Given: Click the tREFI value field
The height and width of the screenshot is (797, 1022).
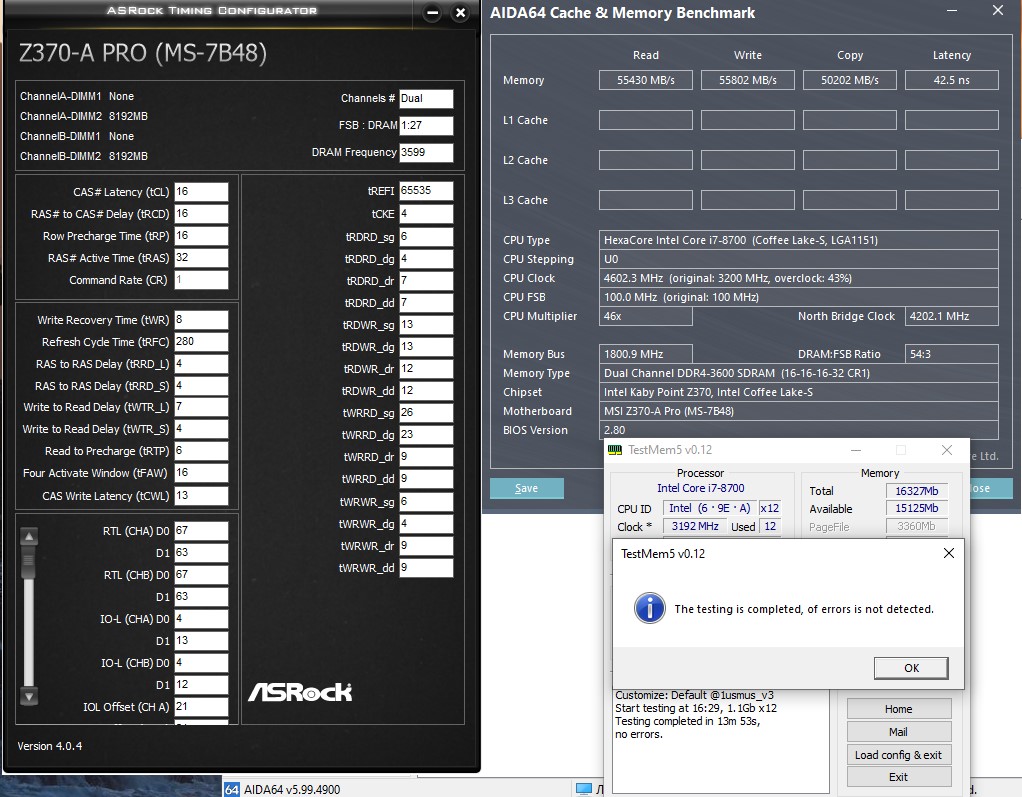Looking at the screenshot, I should pyautogui.click(x=426, y=190).
